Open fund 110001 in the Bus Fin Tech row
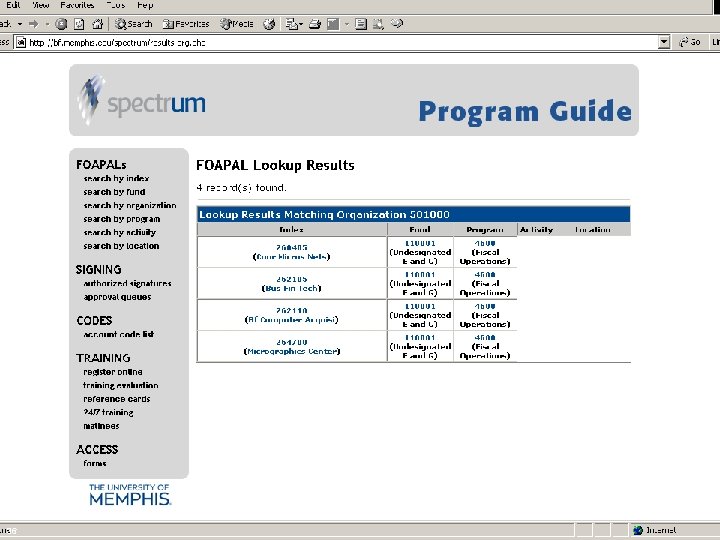 click(x=420, y=275)
